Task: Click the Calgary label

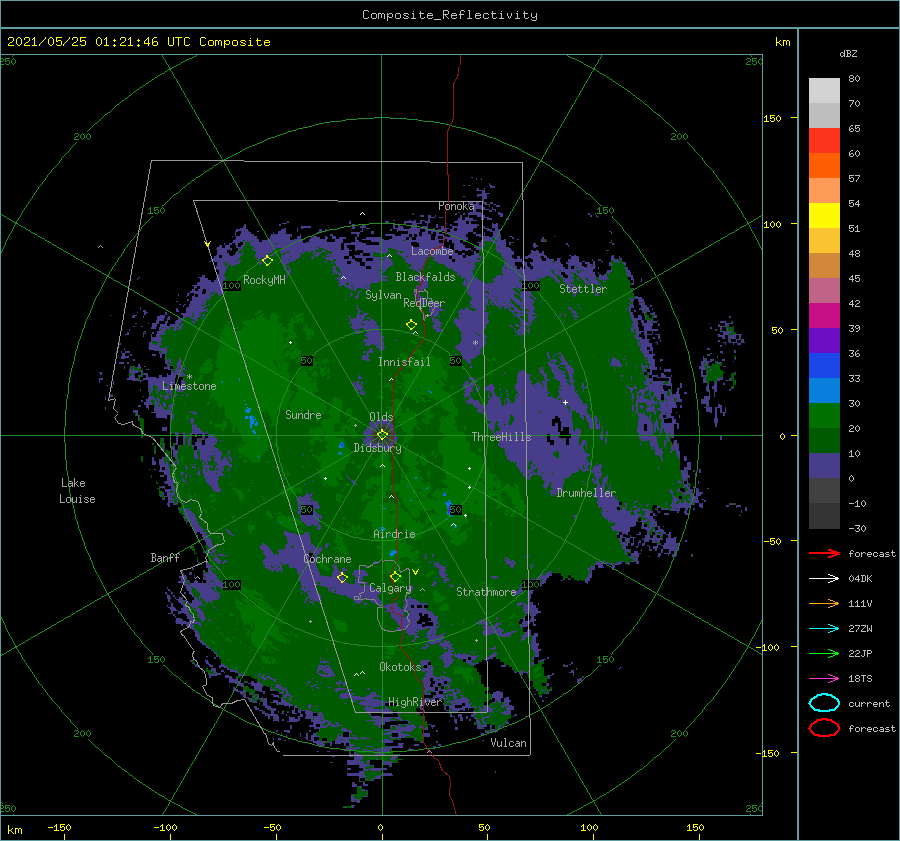Action: click(390, 588)
